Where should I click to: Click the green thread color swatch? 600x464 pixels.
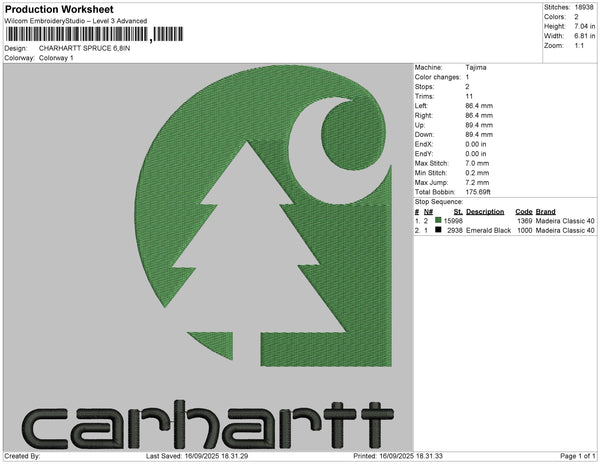tap(438, 220)
